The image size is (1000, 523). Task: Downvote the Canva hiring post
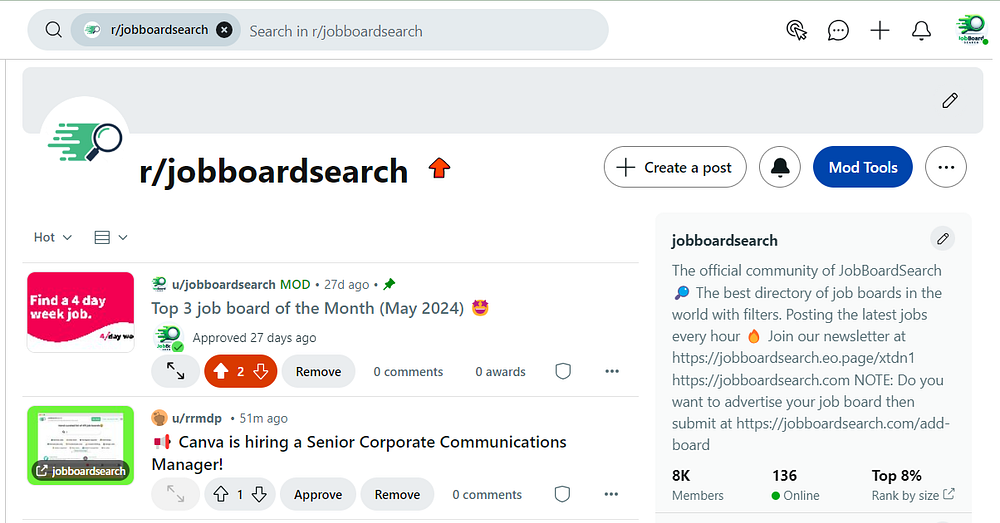[x=259, y=494]
